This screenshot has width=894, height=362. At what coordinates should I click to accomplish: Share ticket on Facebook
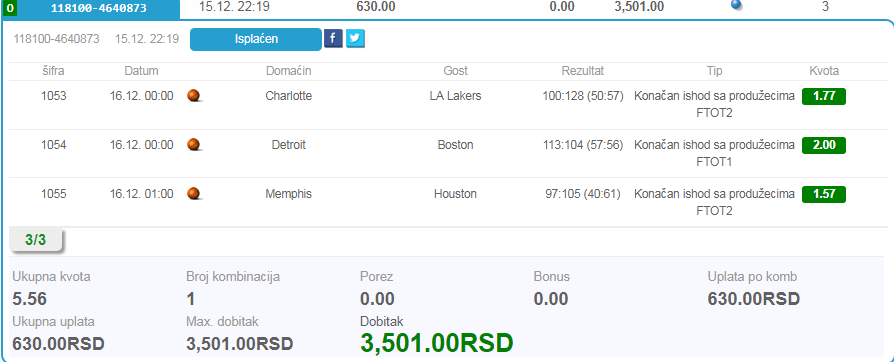[334, 39]
